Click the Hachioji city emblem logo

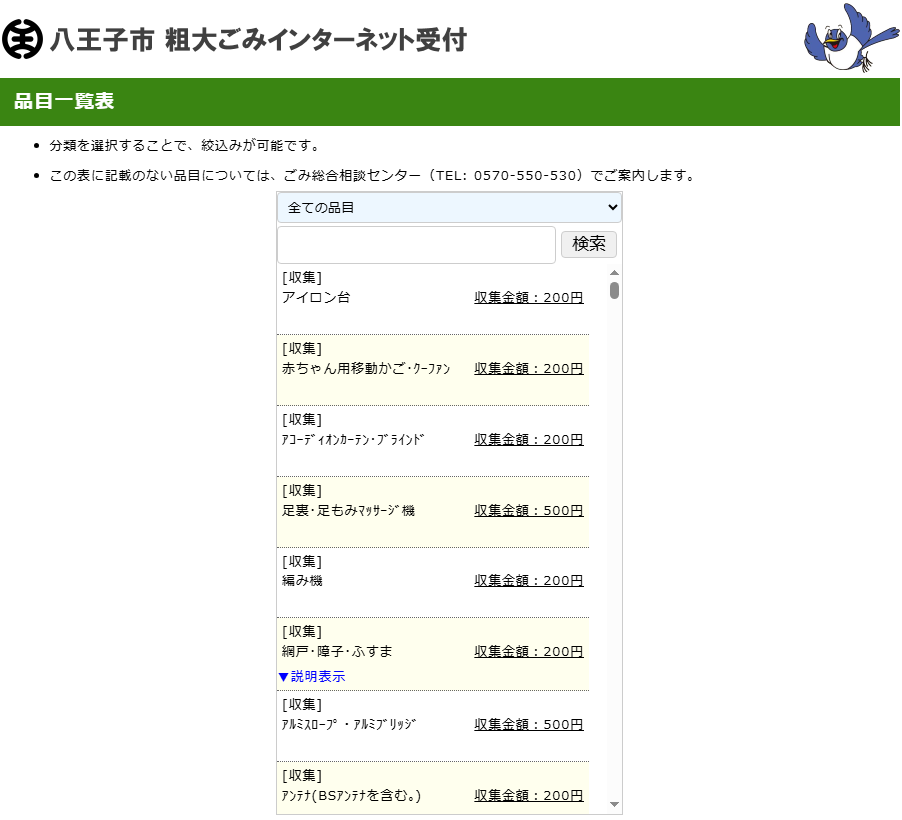coord(23,39)
